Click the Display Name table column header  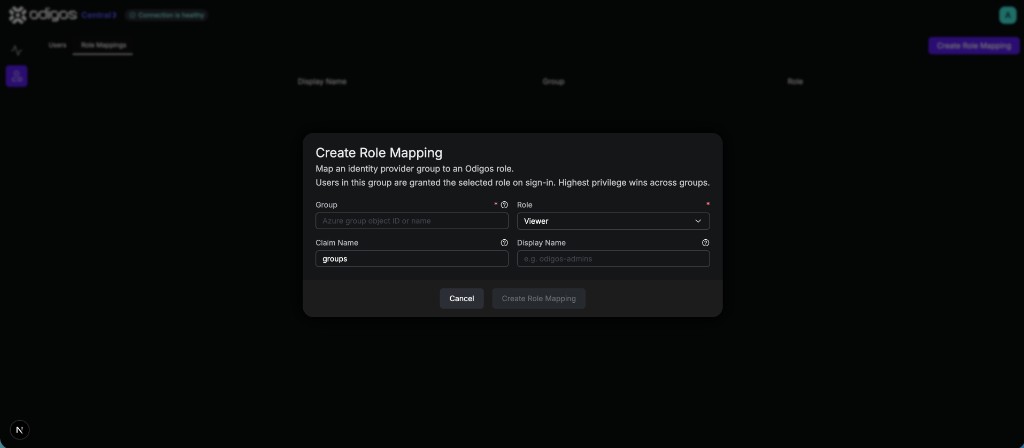322,82
